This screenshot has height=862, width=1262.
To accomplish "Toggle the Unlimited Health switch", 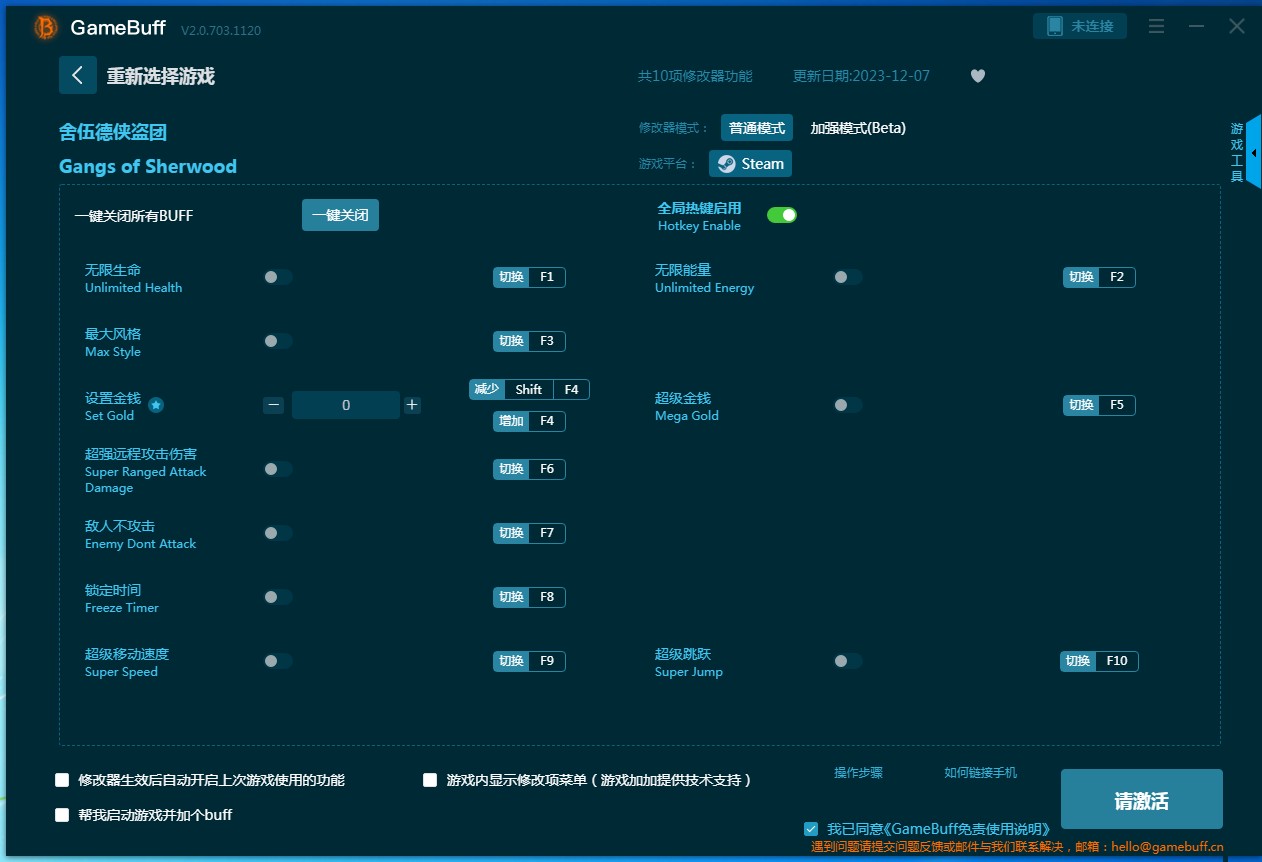I will 278,277.
